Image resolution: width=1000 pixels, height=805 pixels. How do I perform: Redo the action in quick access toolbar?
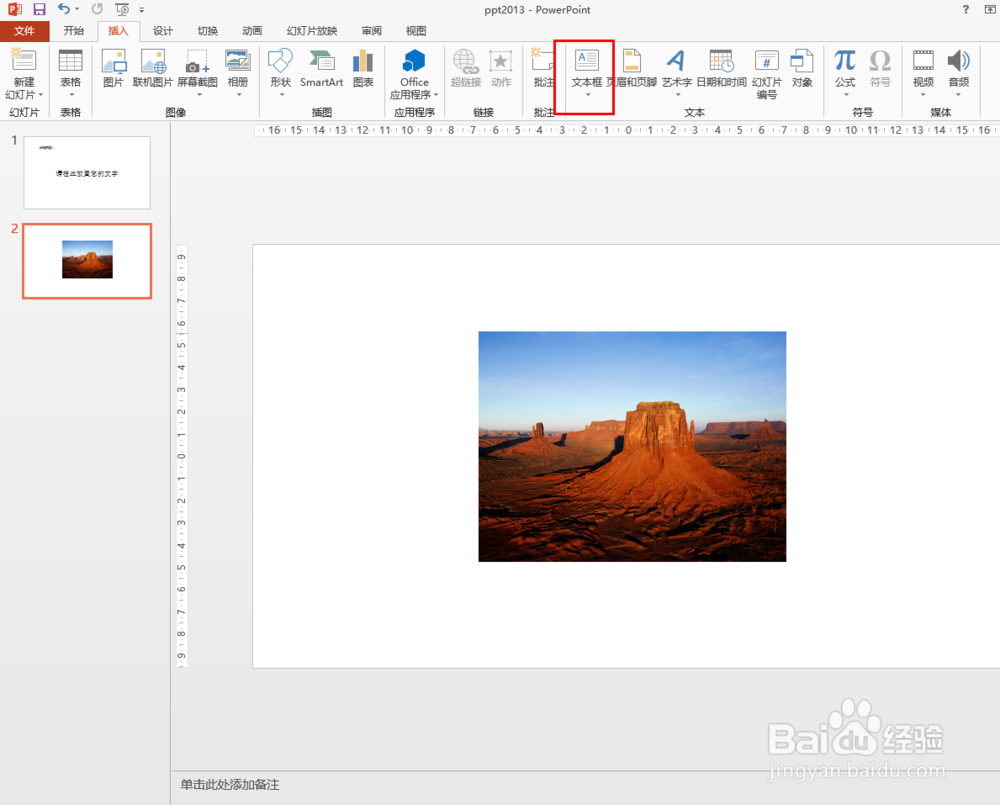tap(97, 9)
